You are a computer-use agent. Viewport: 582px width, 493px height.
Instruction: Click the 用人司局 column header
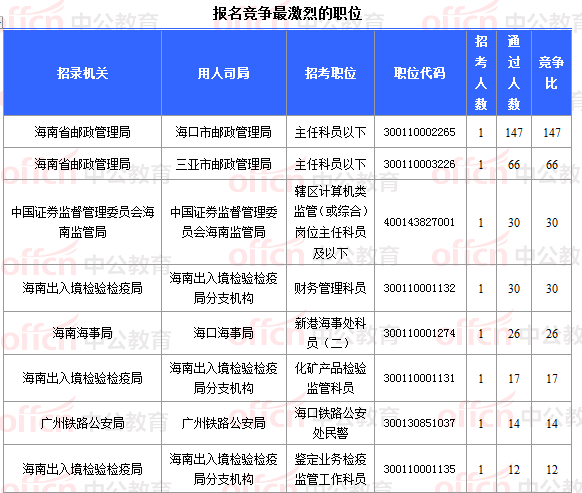(x=223, y=73)
